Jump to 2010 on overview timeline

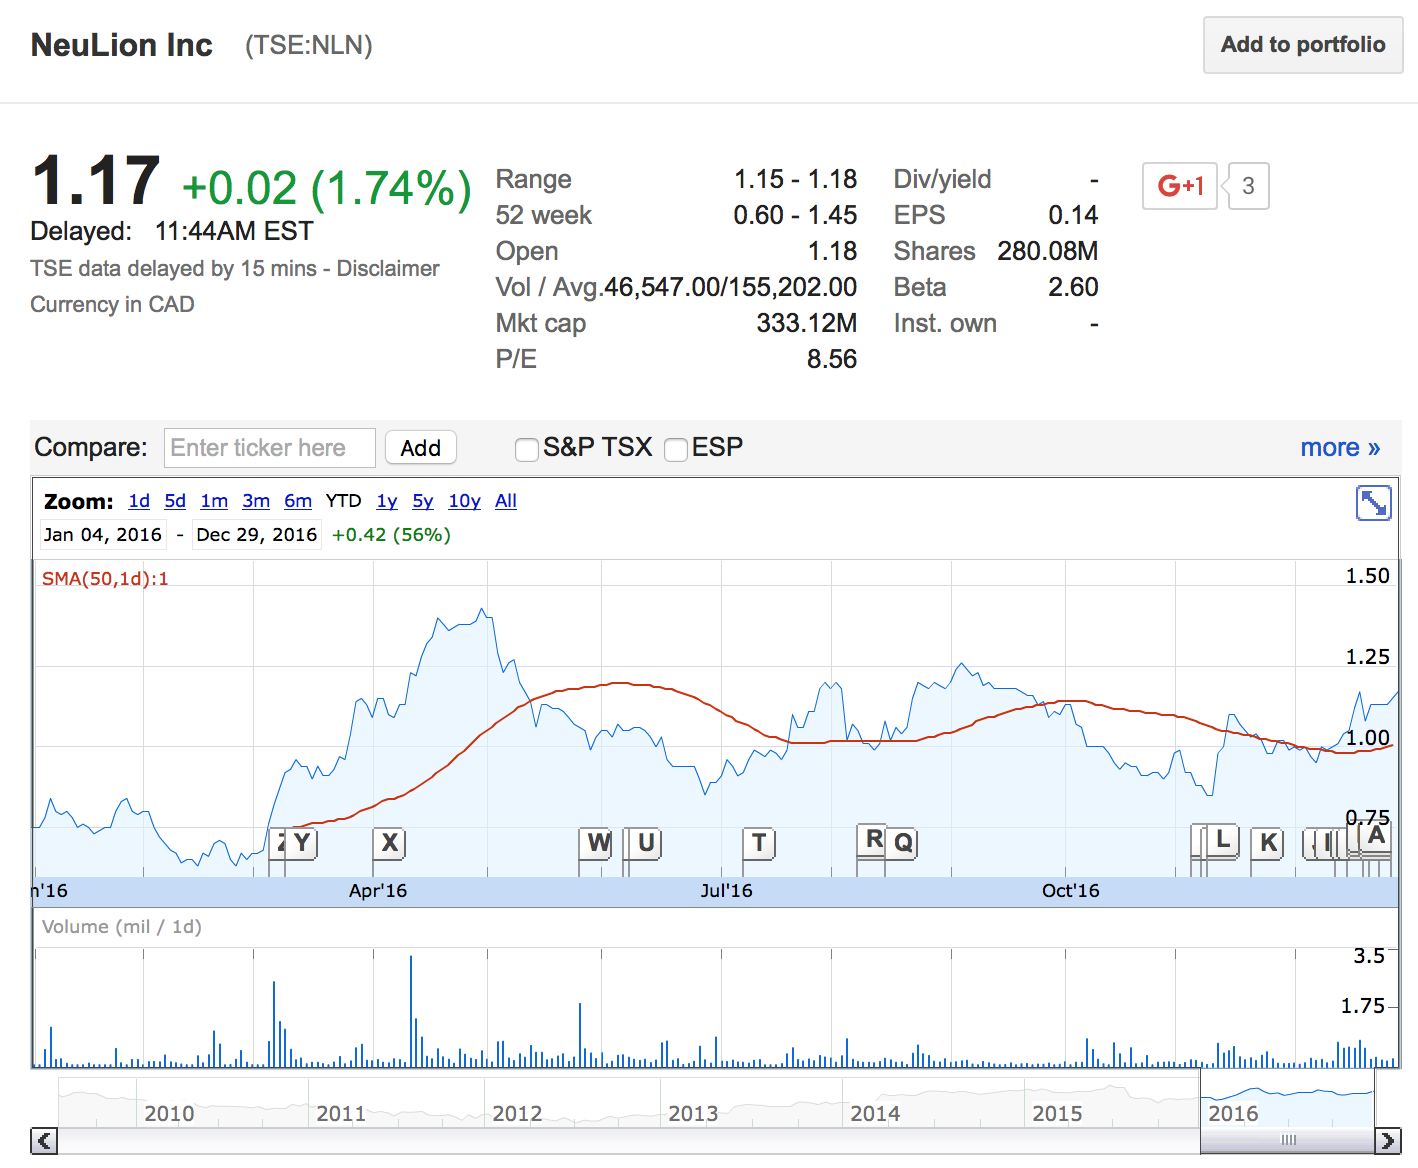coord(169,1113)
